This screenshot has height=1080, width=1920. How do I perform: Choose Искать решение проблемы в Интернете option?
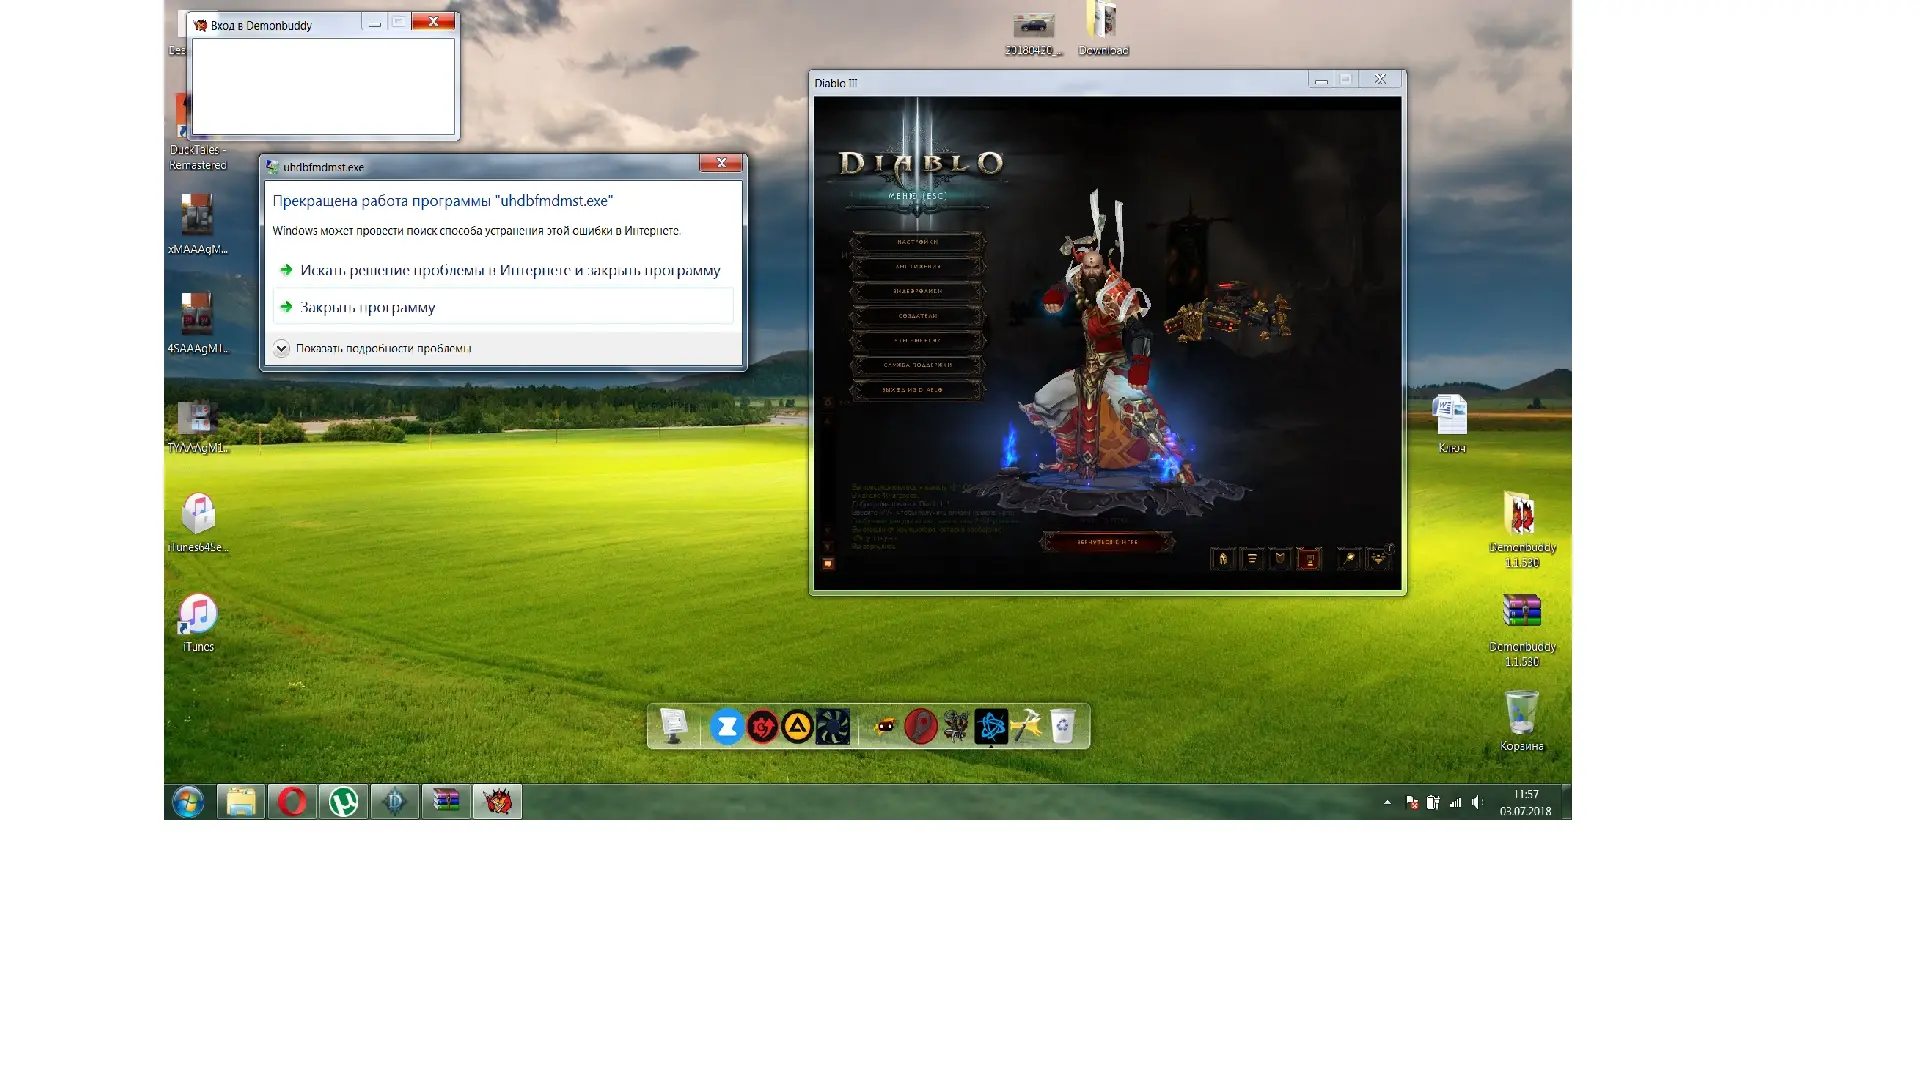coord(503,270)
